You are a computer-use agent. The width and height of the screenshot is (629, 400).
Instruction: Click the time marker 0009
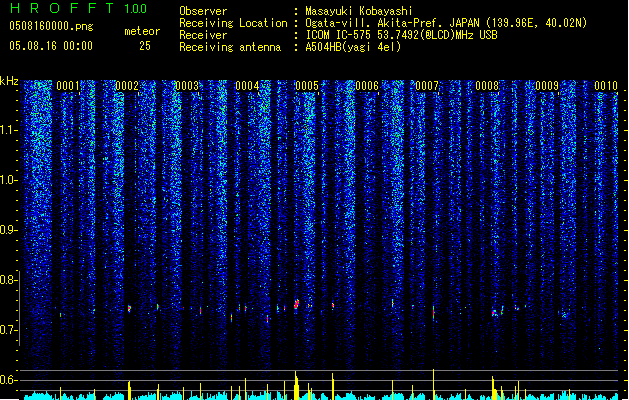click(x=547, y=86)
